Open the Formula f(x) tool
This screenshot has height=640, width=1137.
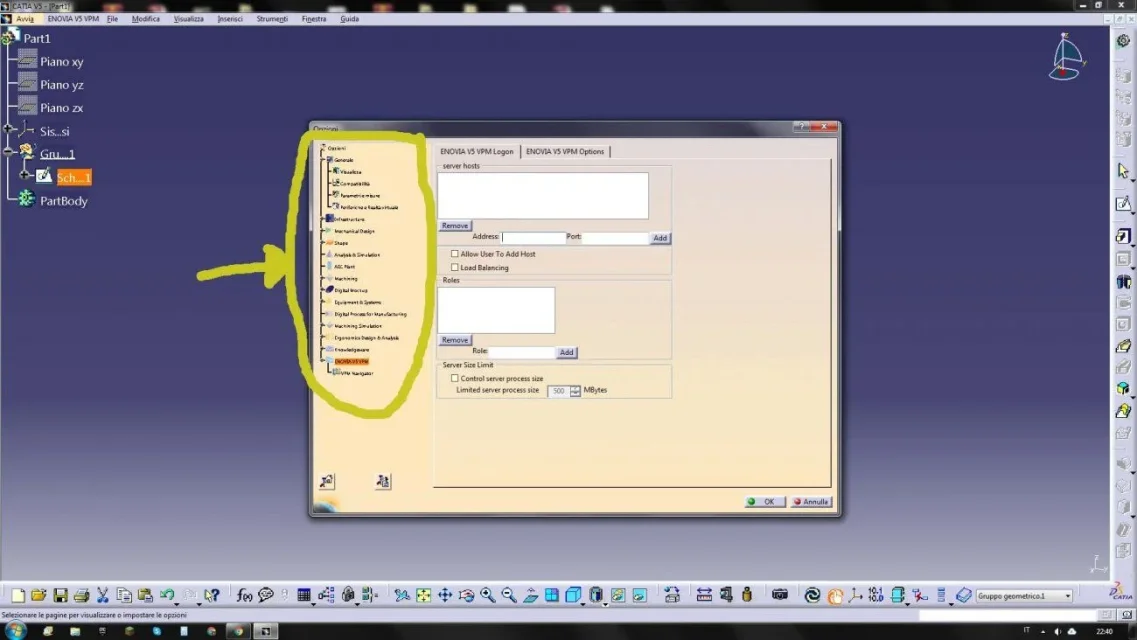click(x=244, y=595)
